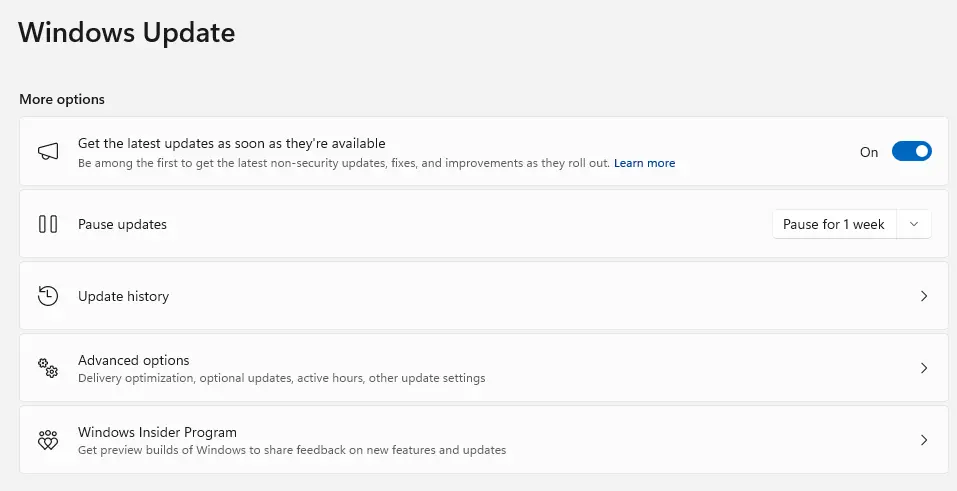Open Advanced options settings row
Image resolution: width=957 pixels, height=491 pixels.
pos(134,360)
